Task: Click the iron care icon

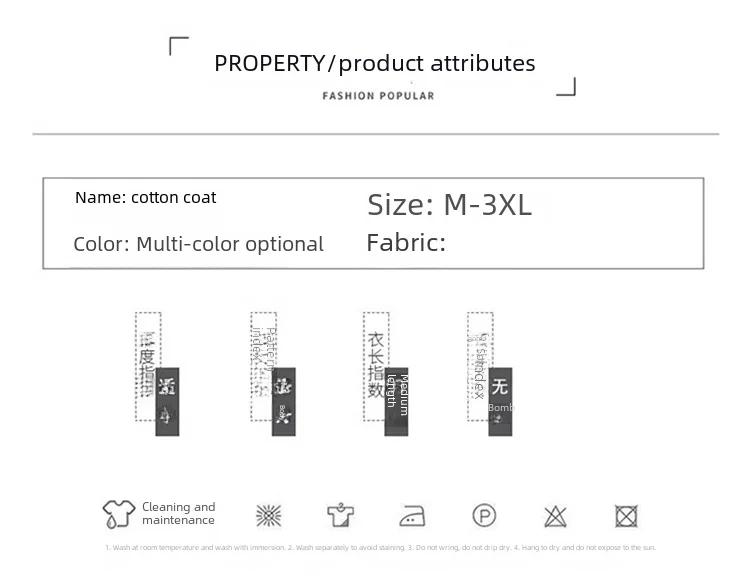Action: [412, 516]
